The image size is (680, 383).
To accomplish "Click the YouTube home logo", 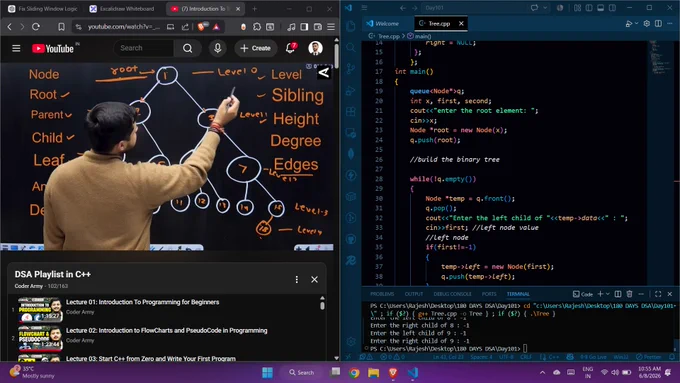I will [x=53, y=49].
